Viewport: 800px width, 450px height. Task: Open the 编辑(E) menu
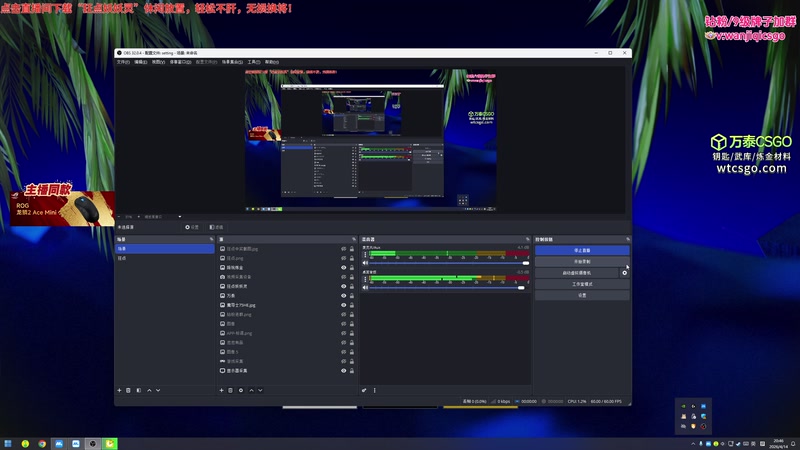[141, 62]
